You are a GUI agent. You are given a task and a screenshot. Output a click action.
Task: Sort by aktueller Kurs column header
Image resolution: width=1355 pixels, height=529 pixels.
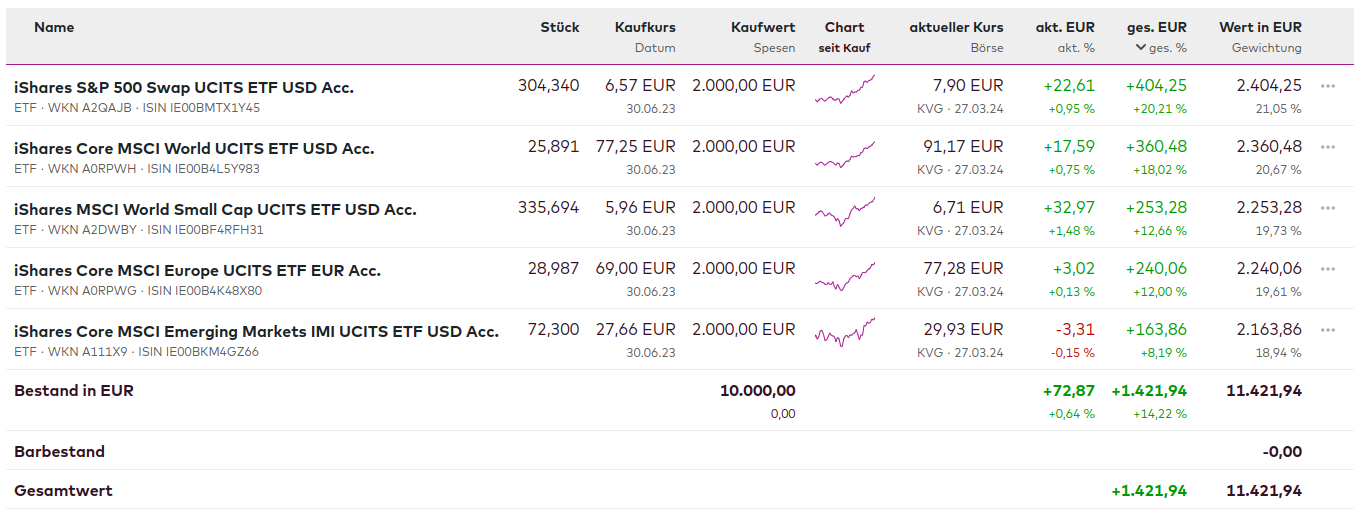click(956, 28)
